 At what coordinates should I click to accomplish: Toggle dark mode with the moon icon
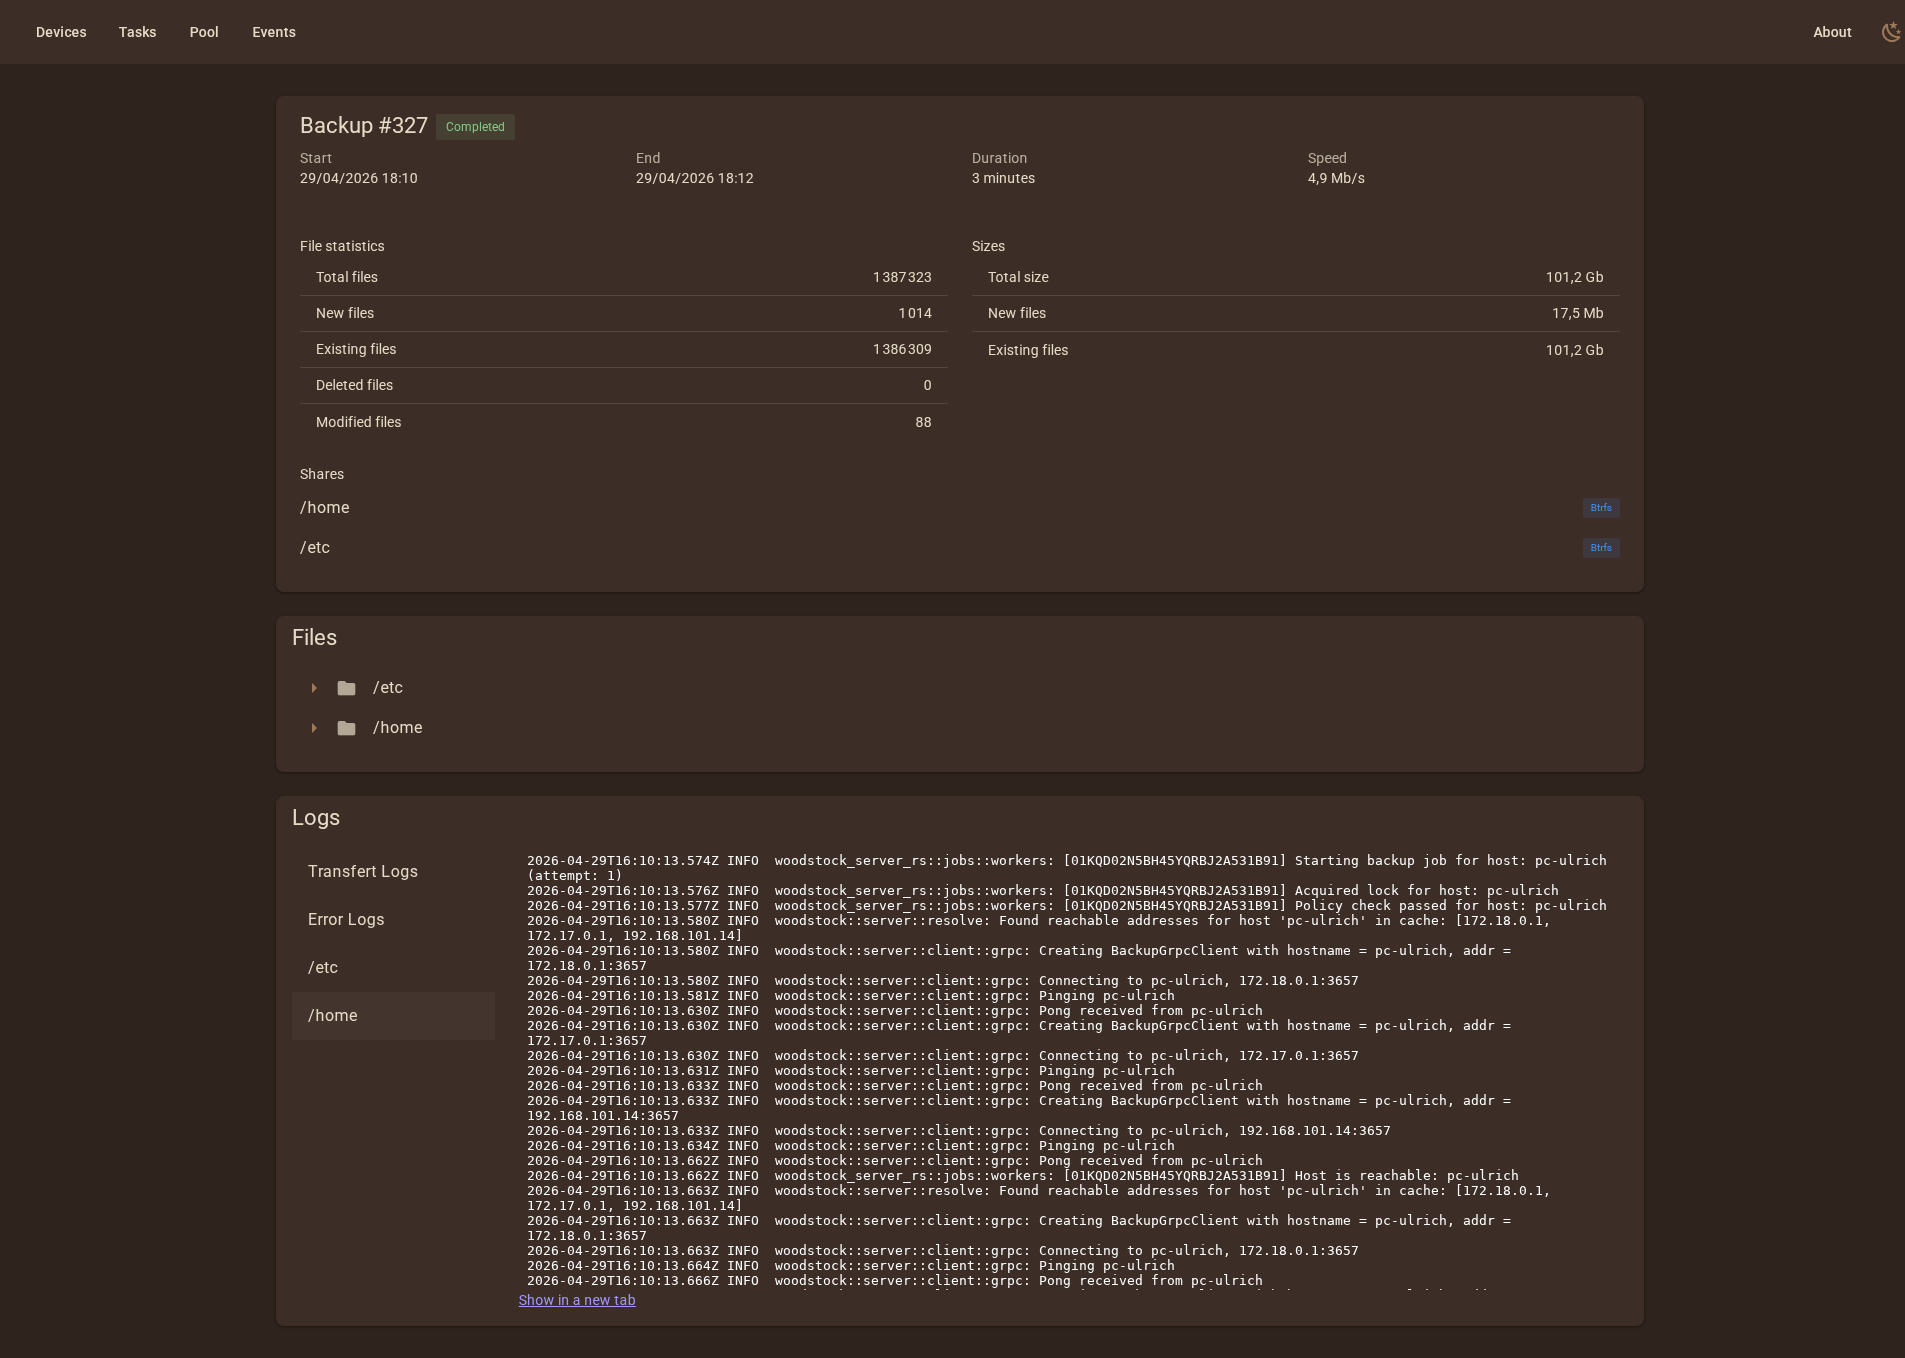coord(1890,31)
